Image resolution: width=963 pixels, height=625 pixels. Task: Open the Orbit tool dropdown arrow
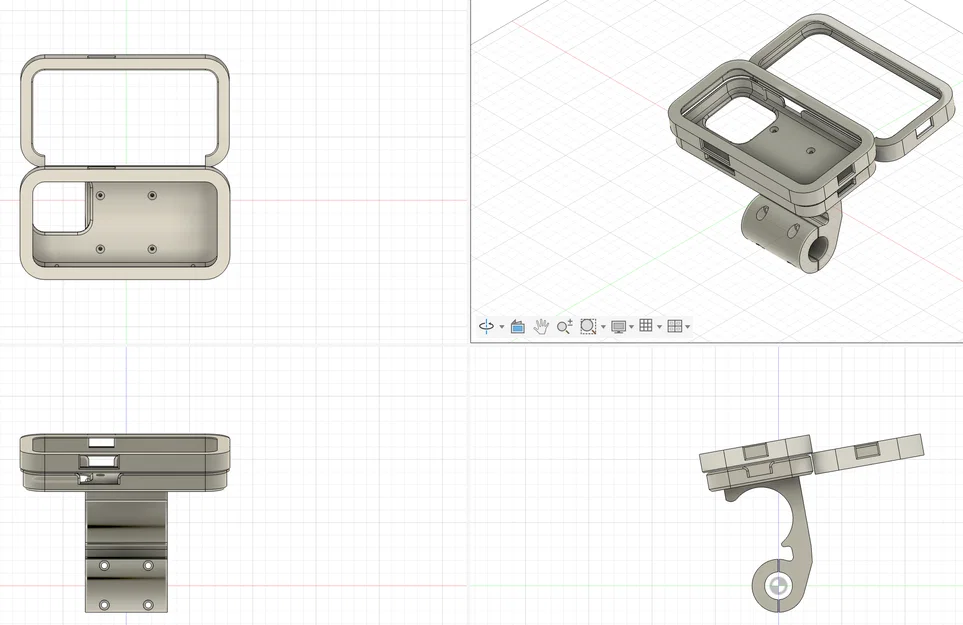[x=502, y=327]
